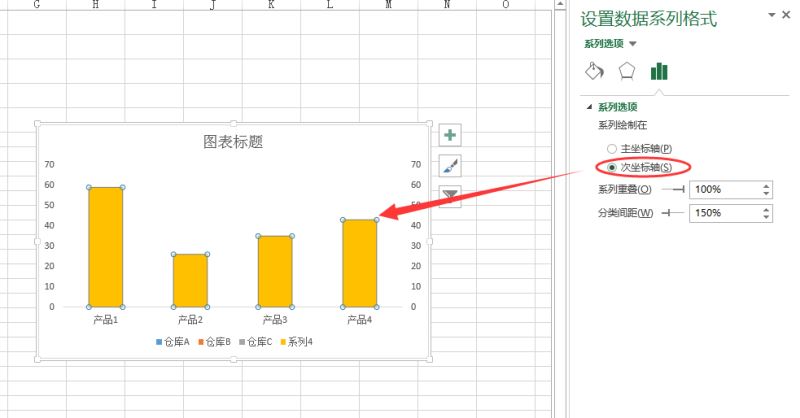Select the 产品2 orange bar
The image size is (800, 418).
click(x=190, y=281)
